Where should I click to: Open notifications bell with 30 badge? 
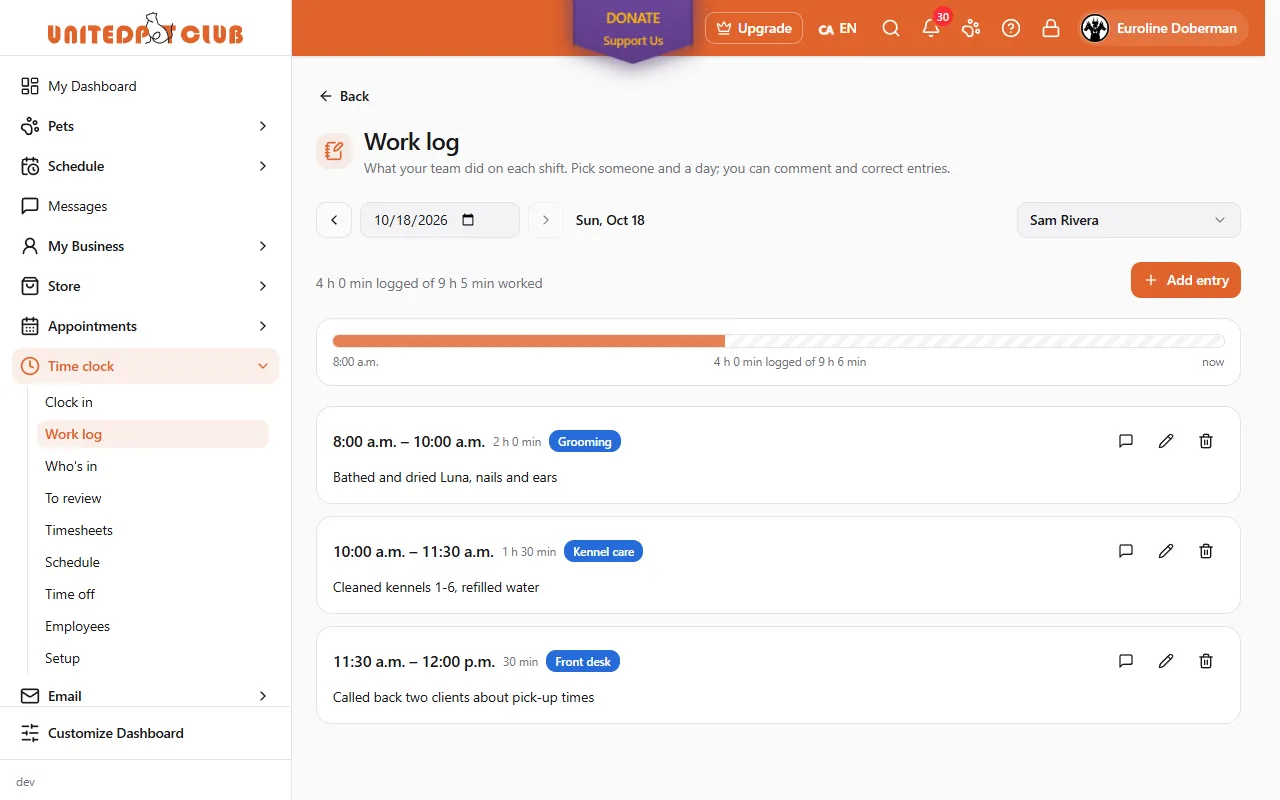pyautogui.click(x=931, y=28)
